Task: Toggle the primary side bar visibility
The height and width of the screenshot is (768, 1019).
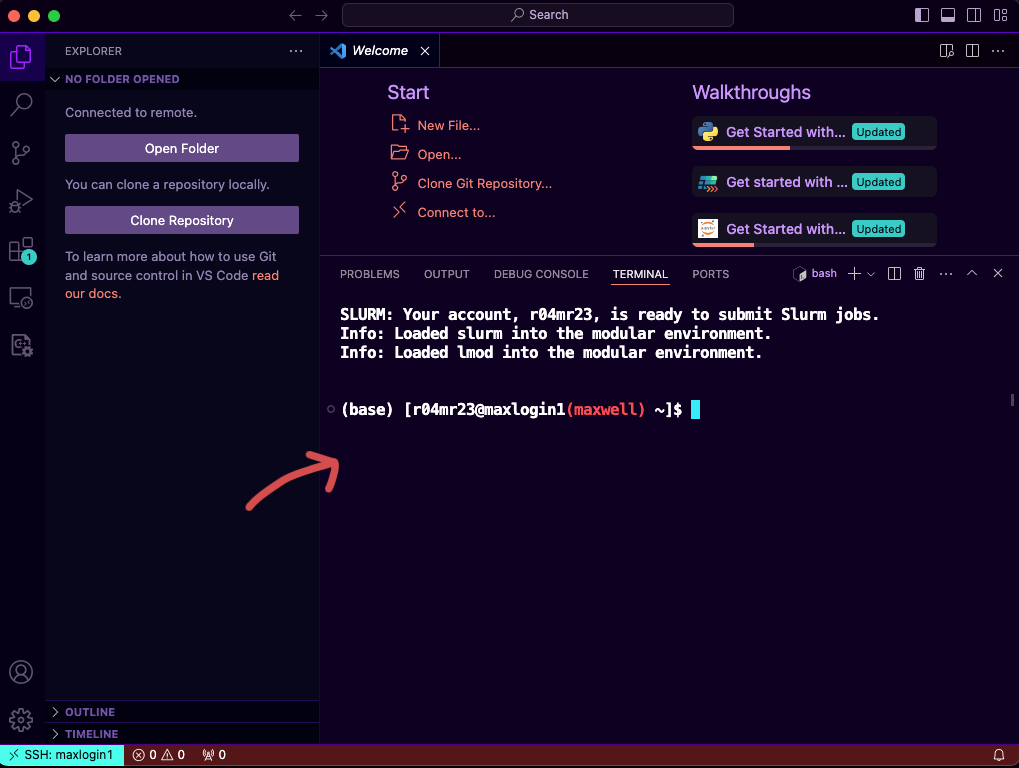Action: point(922,15)
